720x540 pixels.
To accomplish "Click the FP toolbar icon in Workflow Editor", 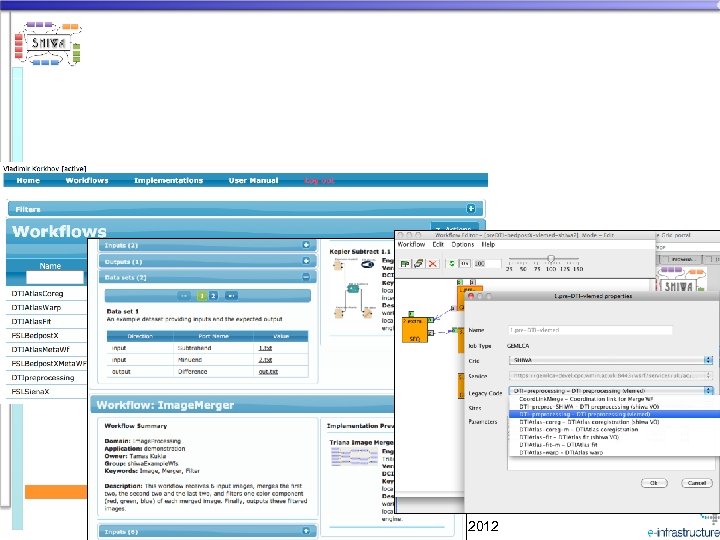I will click(x=405, y=264).
